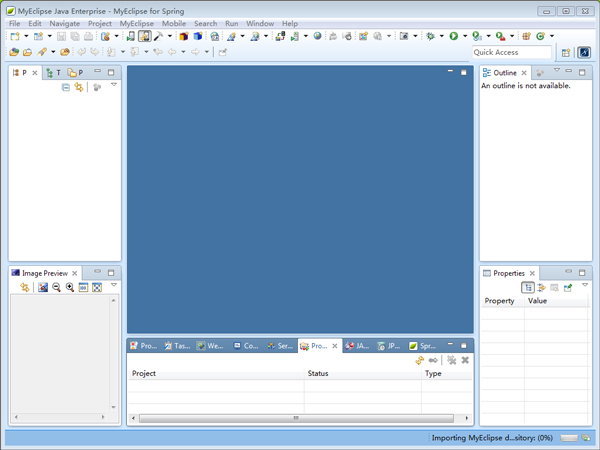Click the Debug bug icon in the toolbar
This screenshot has height=450, width=600.
430,37
